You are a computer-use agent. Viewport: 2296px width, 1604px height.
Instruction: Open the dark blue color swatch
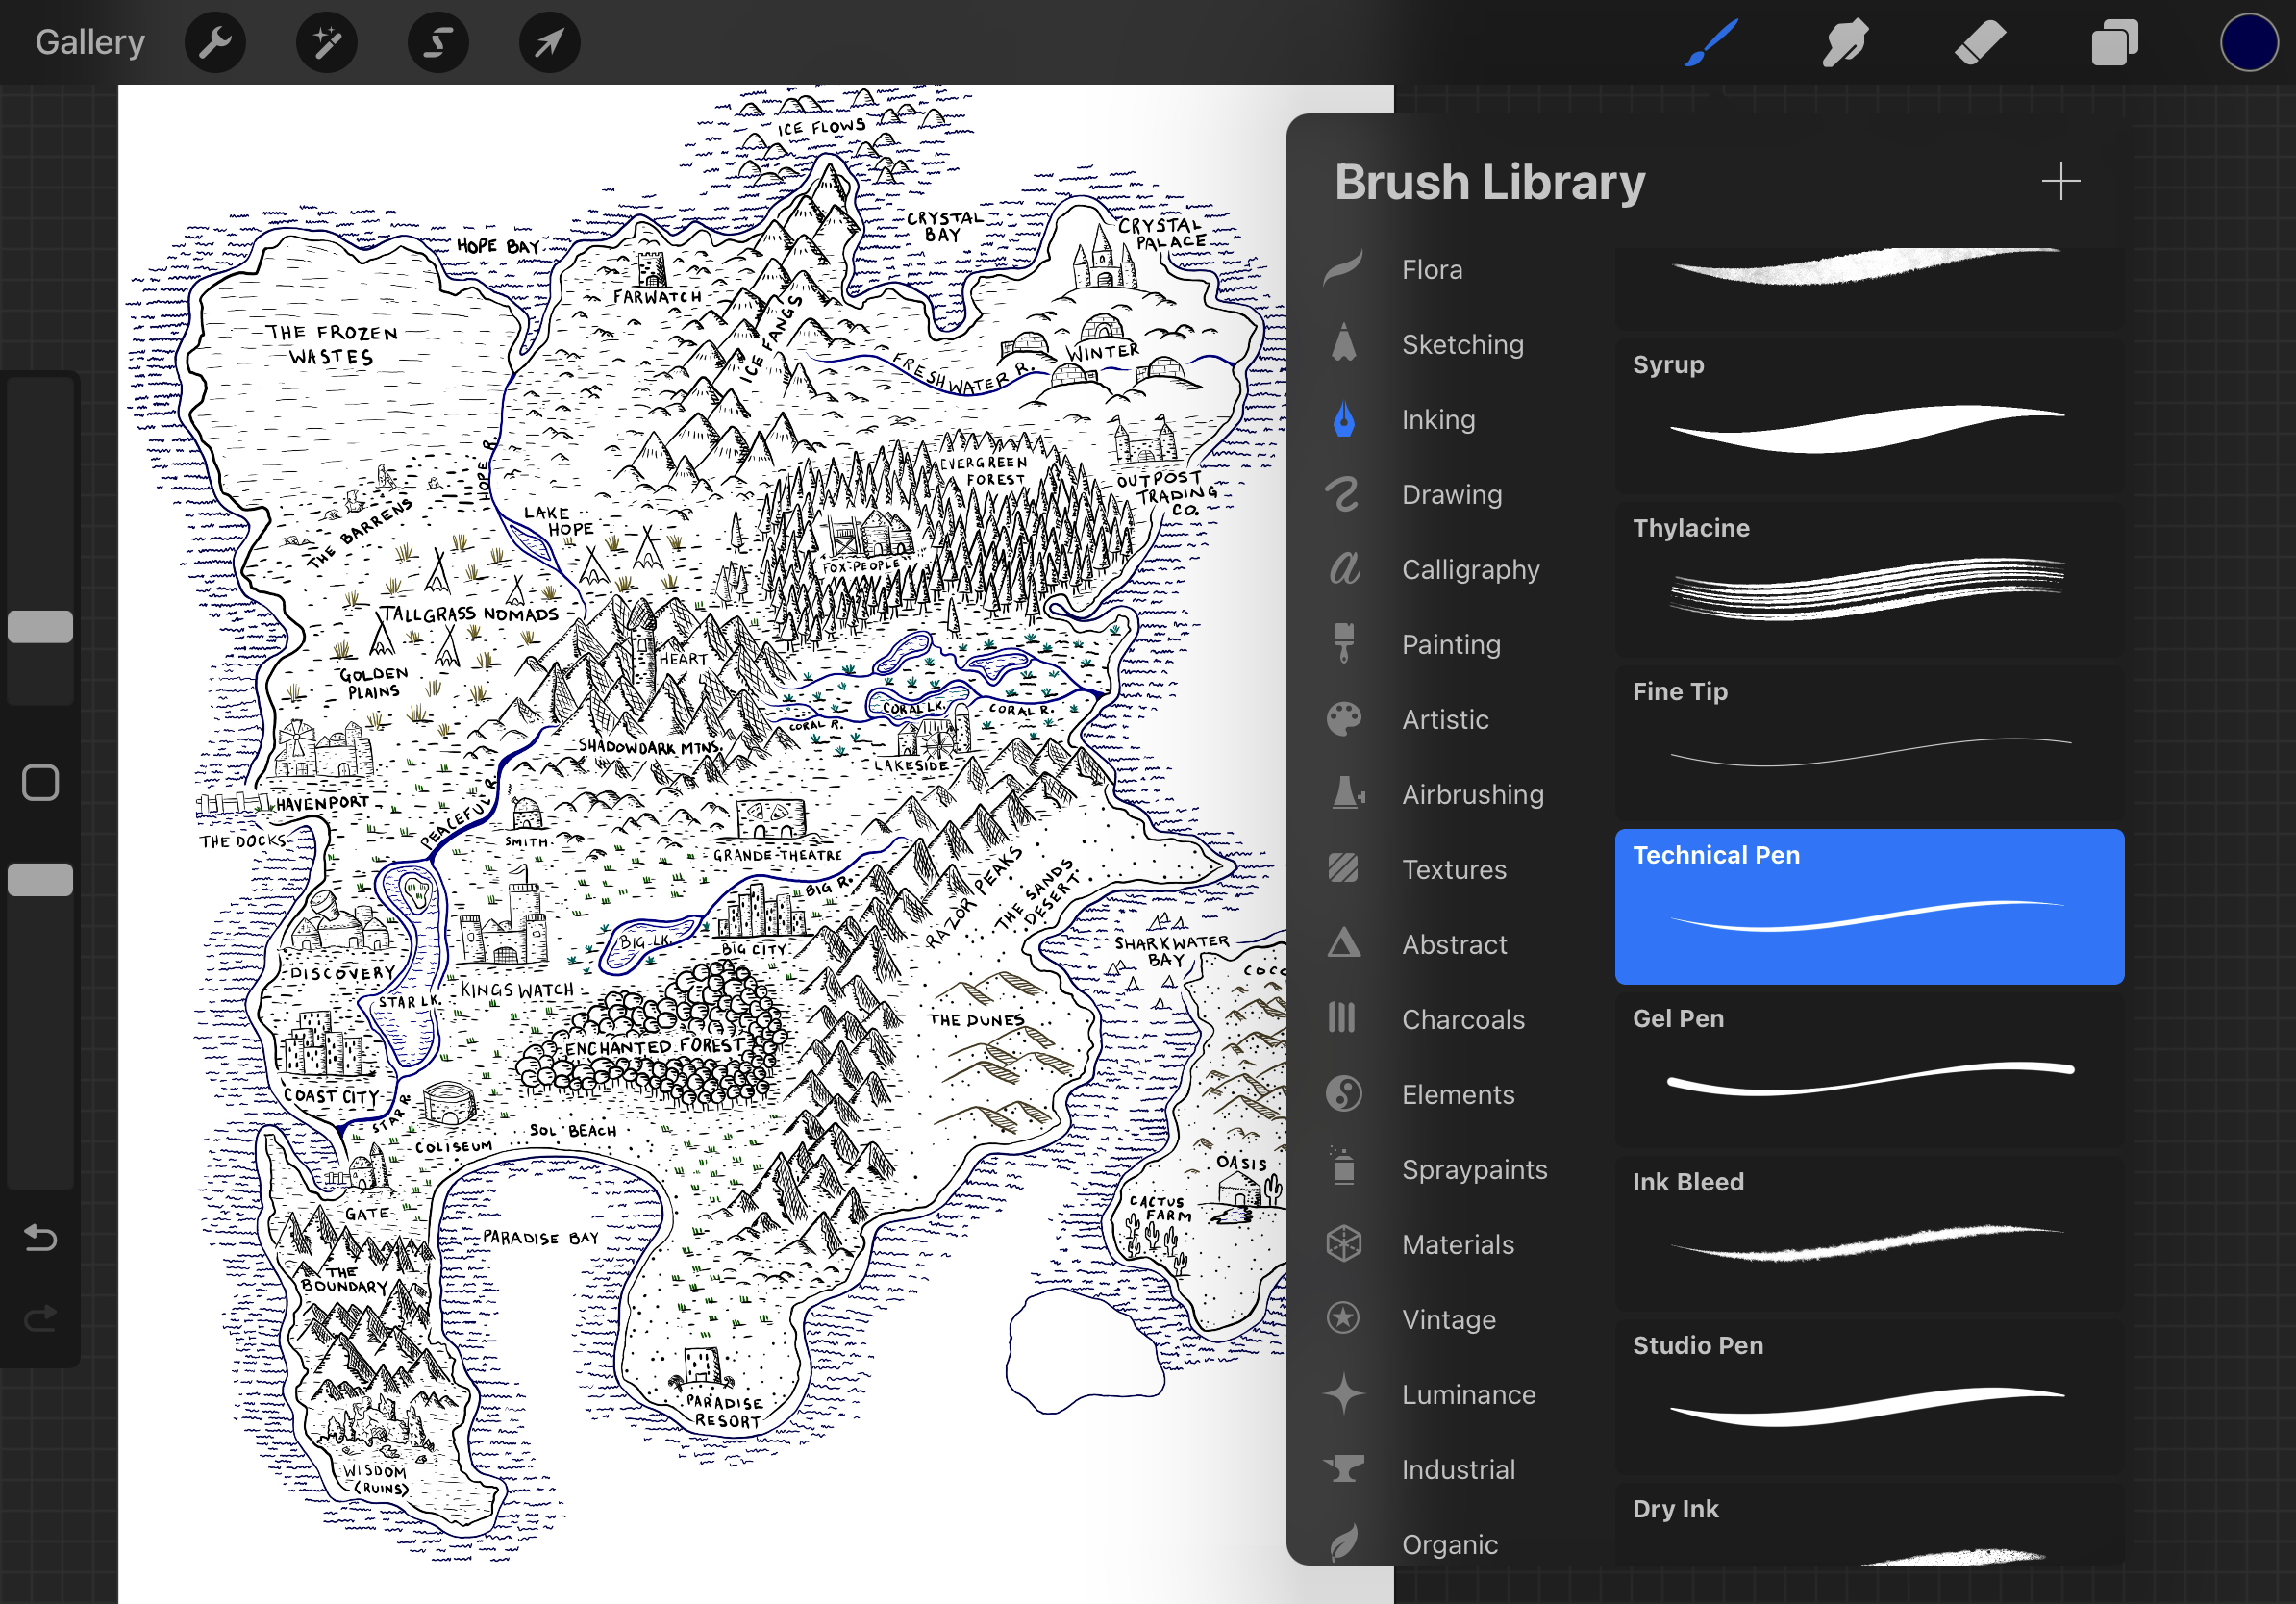[2247, 43]
